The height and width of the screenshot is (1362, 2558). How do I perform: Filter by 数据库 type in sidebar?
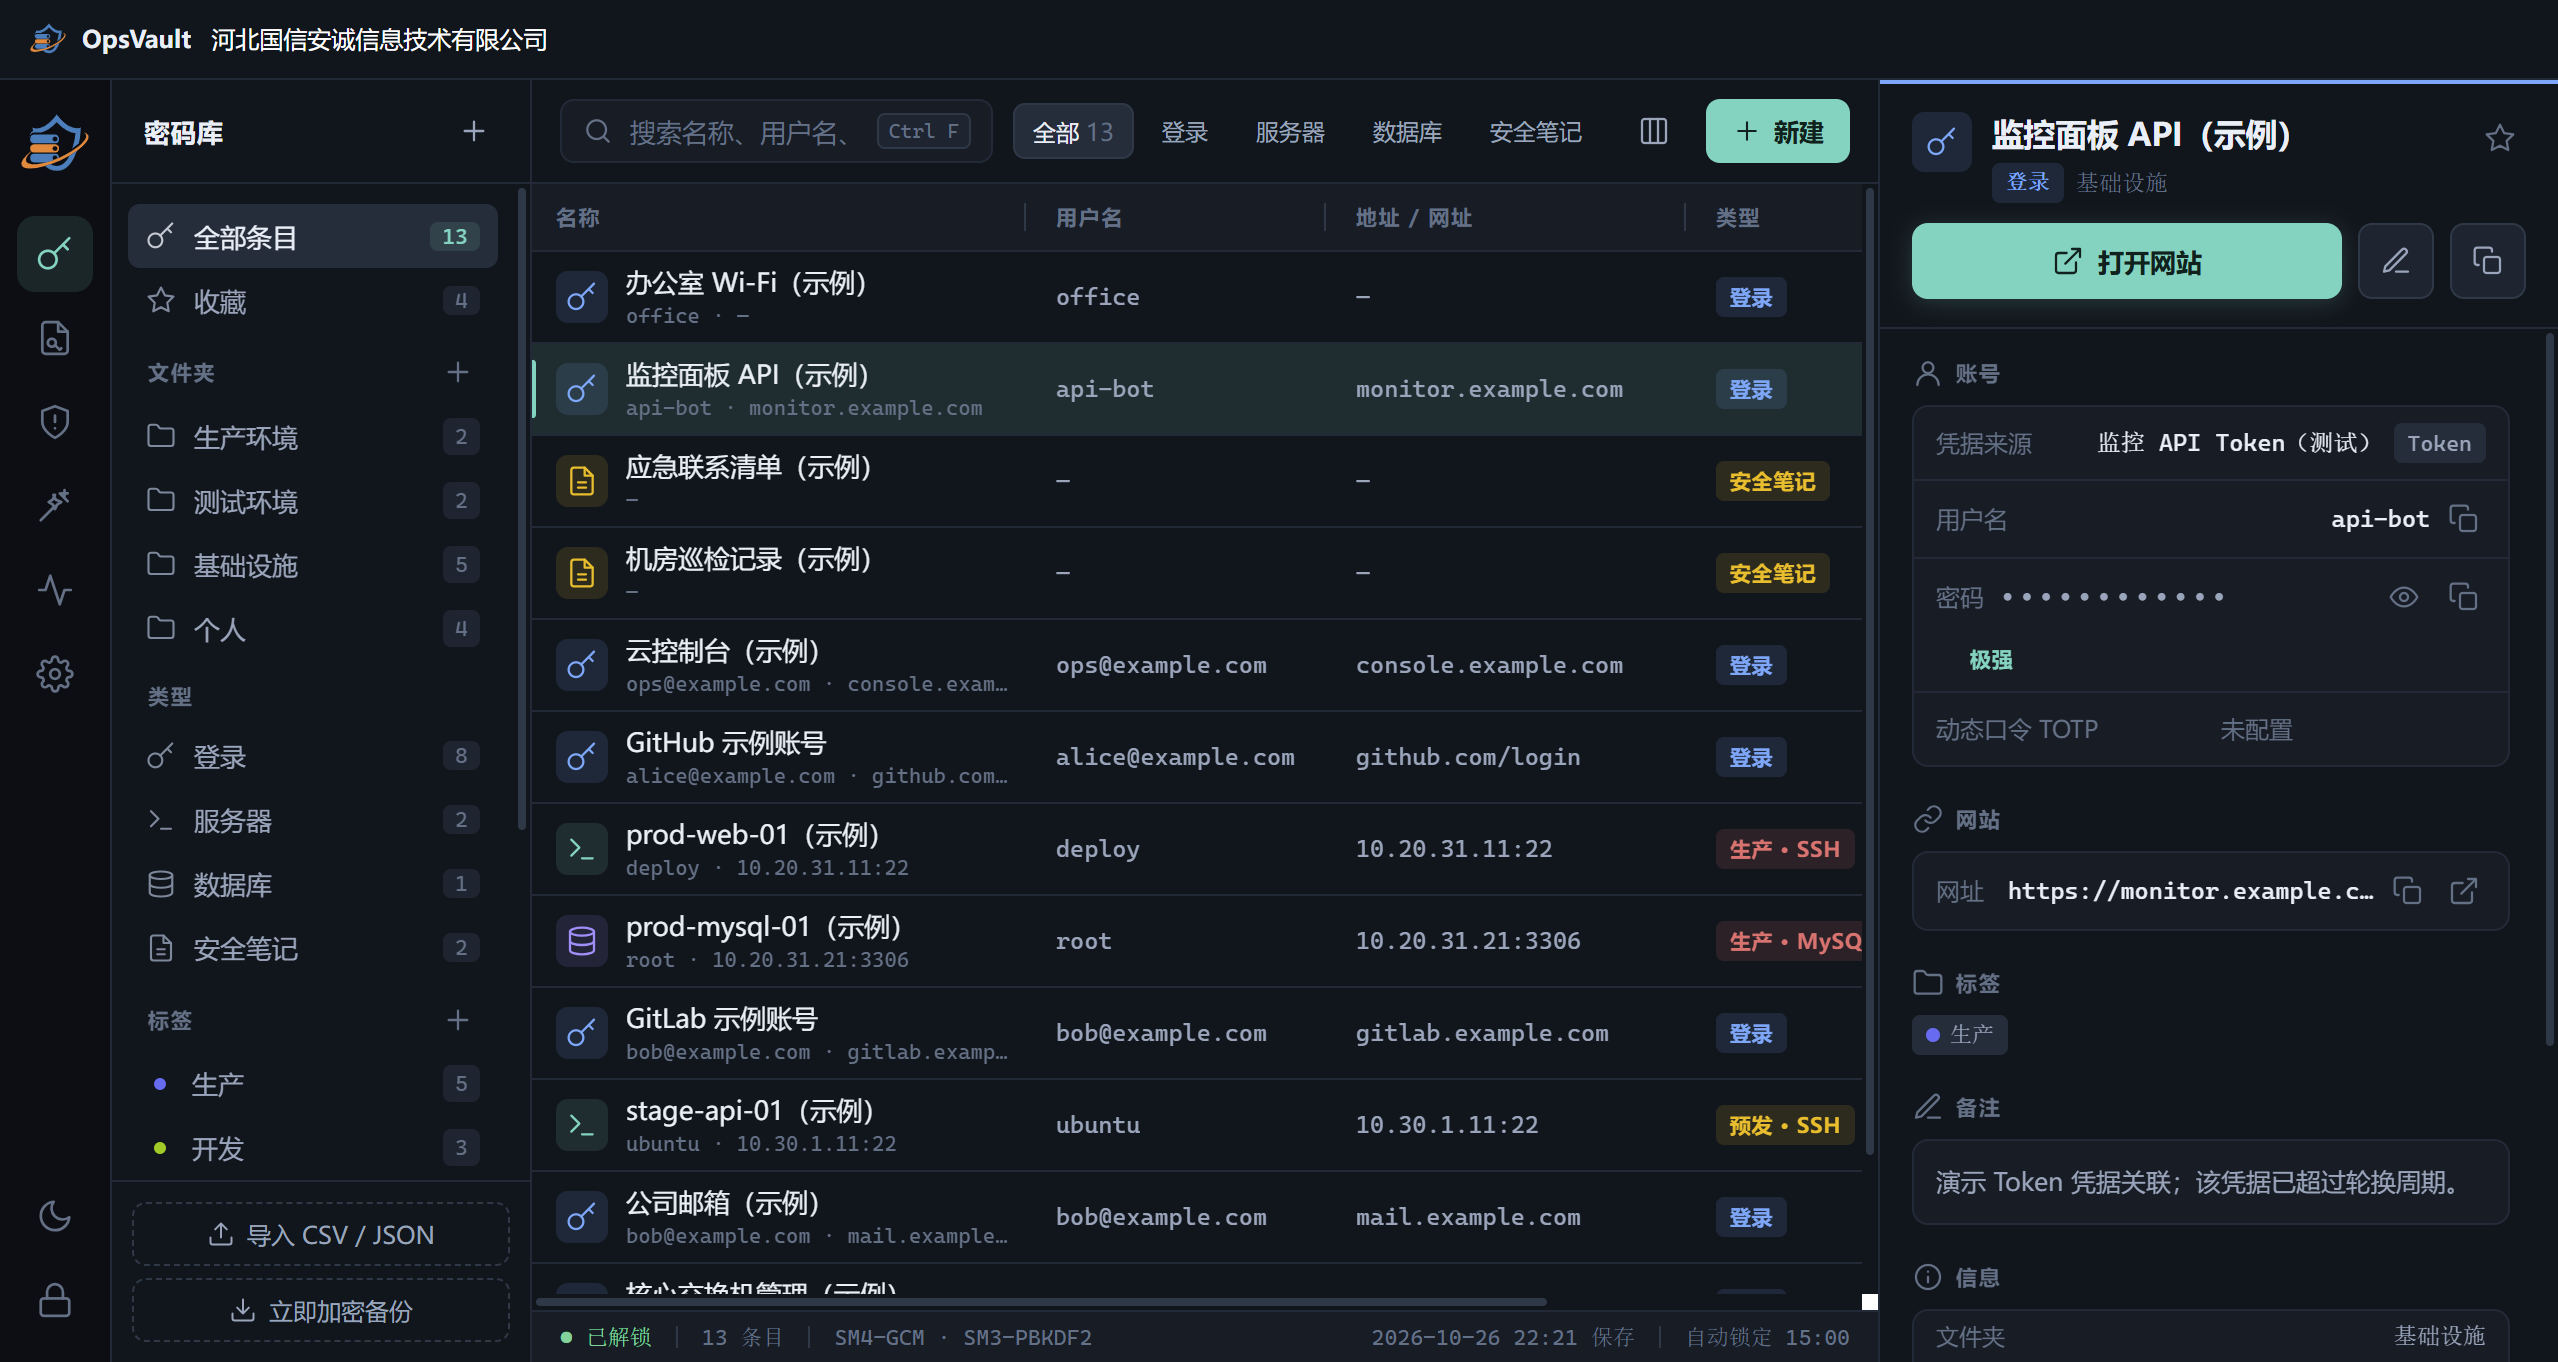click(313, 884)
